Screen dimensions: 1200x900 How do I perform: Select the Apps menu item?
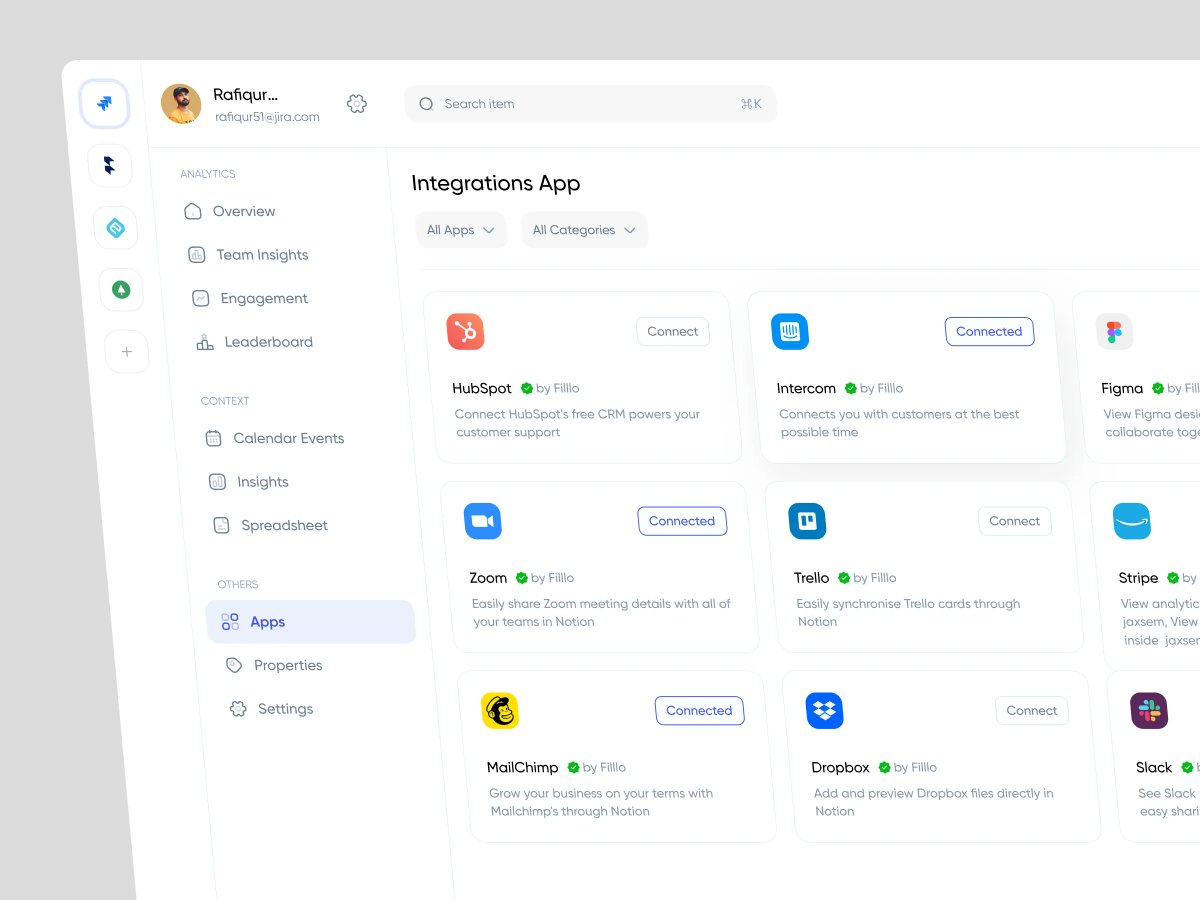click(x=311, y=622)
